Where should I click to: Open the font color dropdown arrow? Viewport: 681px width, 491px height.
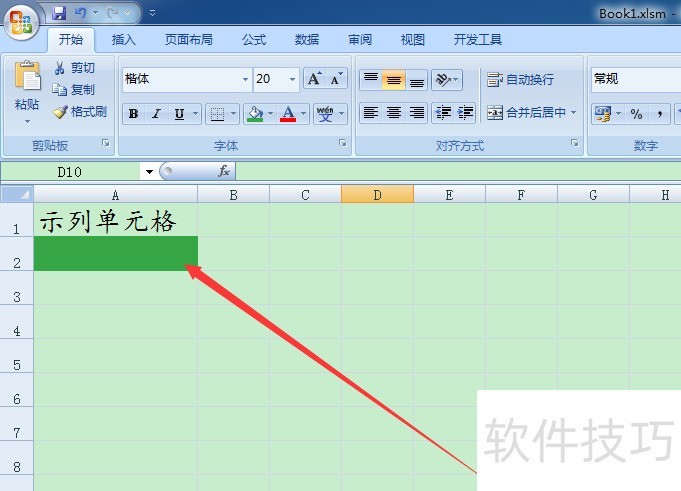[x=304, y=114]
